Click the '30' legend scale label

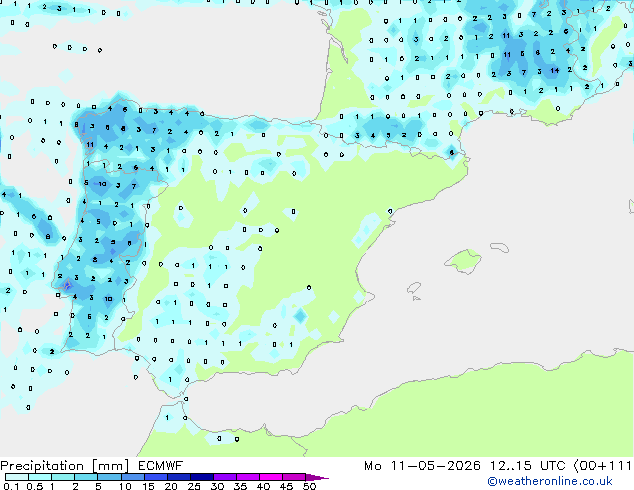pos(217,486)
